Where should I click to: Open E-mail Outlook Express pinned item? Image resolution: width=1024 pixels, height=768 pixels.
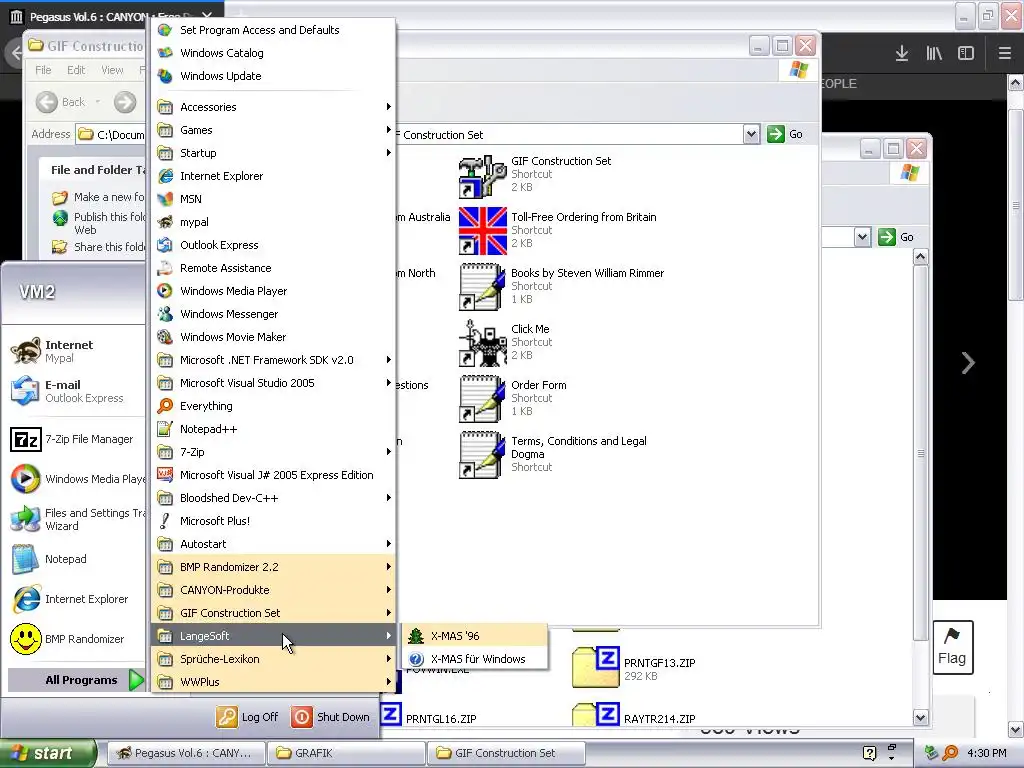click(x=73, y=391)
